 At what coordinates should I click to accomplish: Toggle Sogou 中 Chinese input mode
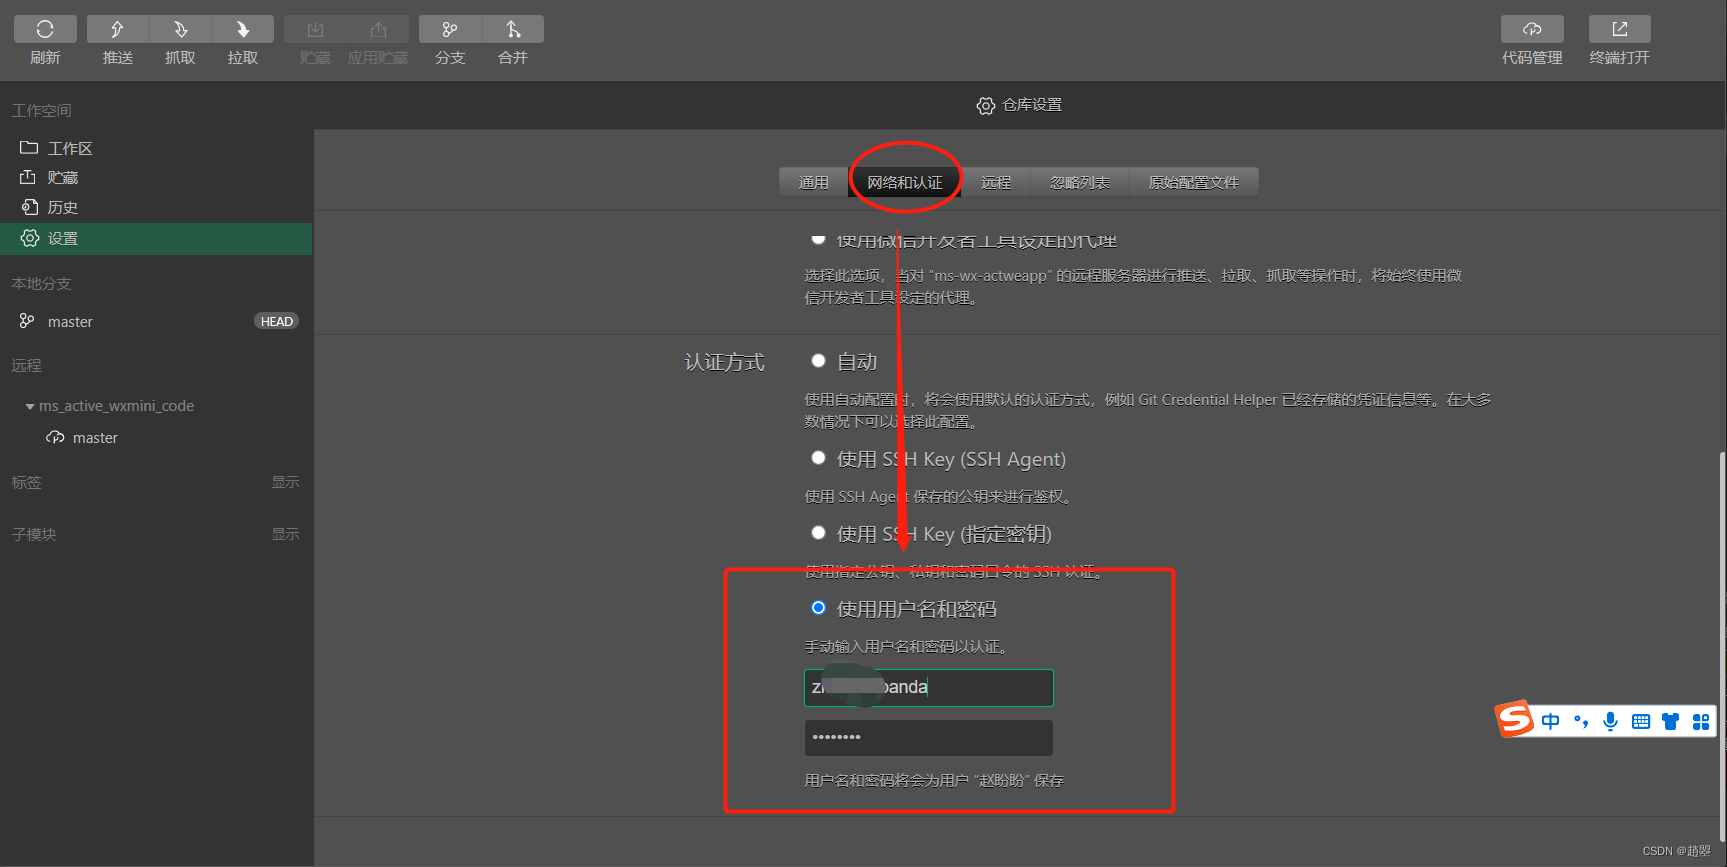pyautogui.click(x=1550, y=722)
